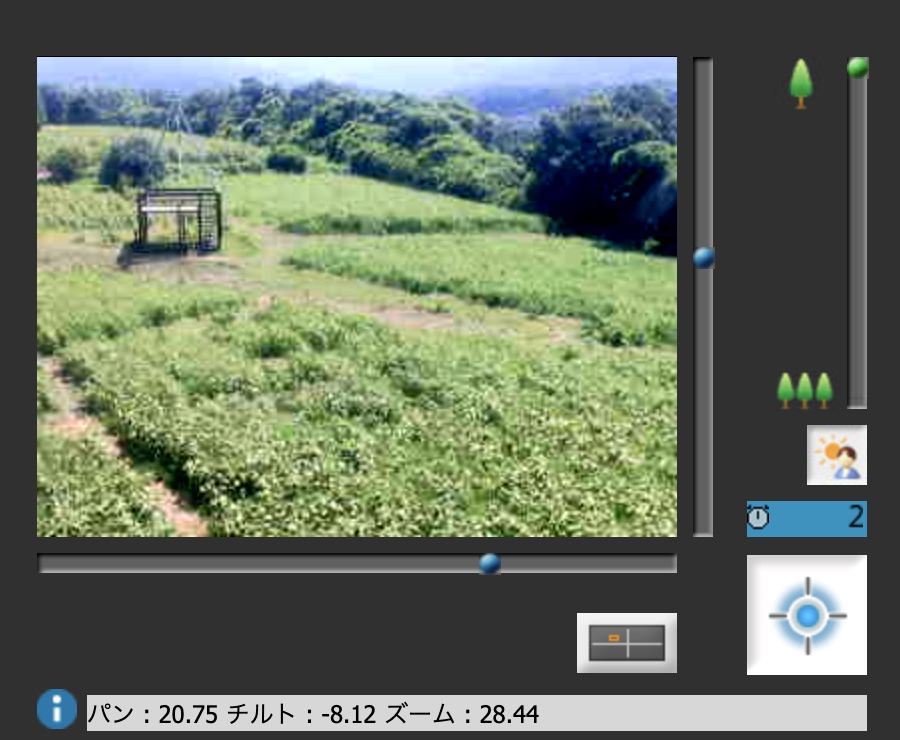This screenshot has height=740, width=900.
Task: Click the cage structure in camera view
Action: pyautogui.click(x=178, y=220)
